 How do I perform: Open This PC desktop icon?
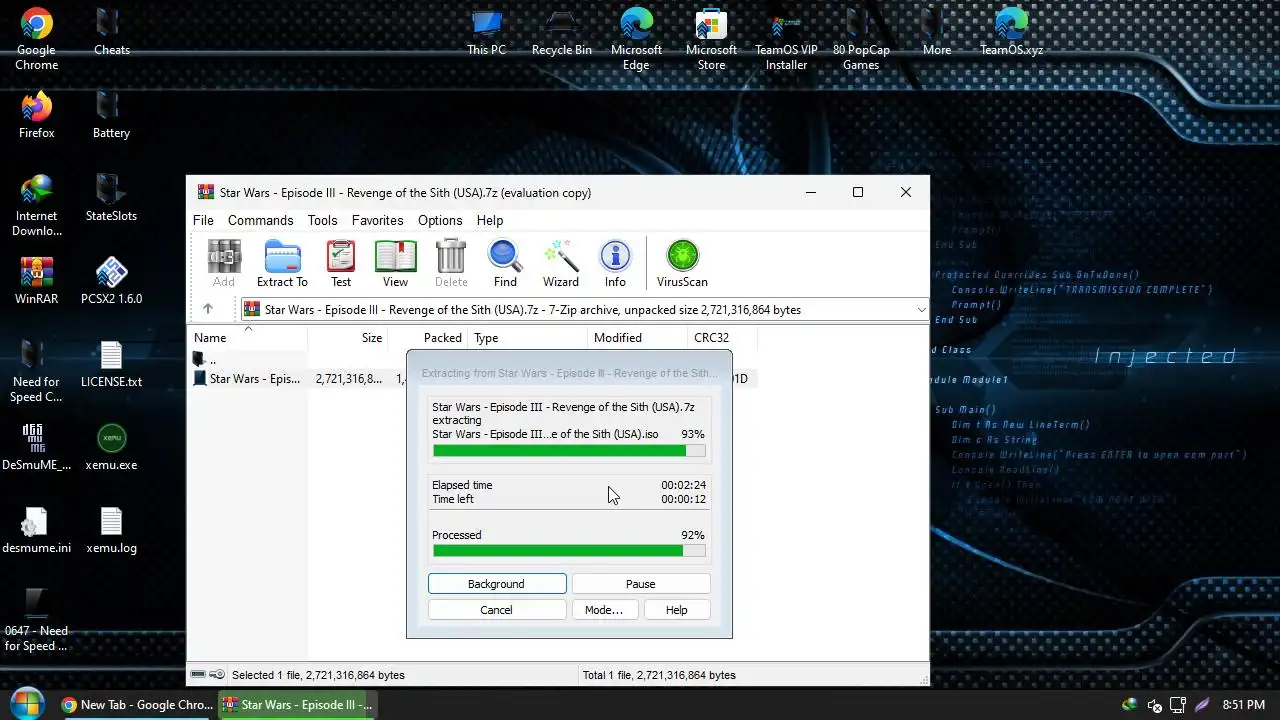coord(486,32)
